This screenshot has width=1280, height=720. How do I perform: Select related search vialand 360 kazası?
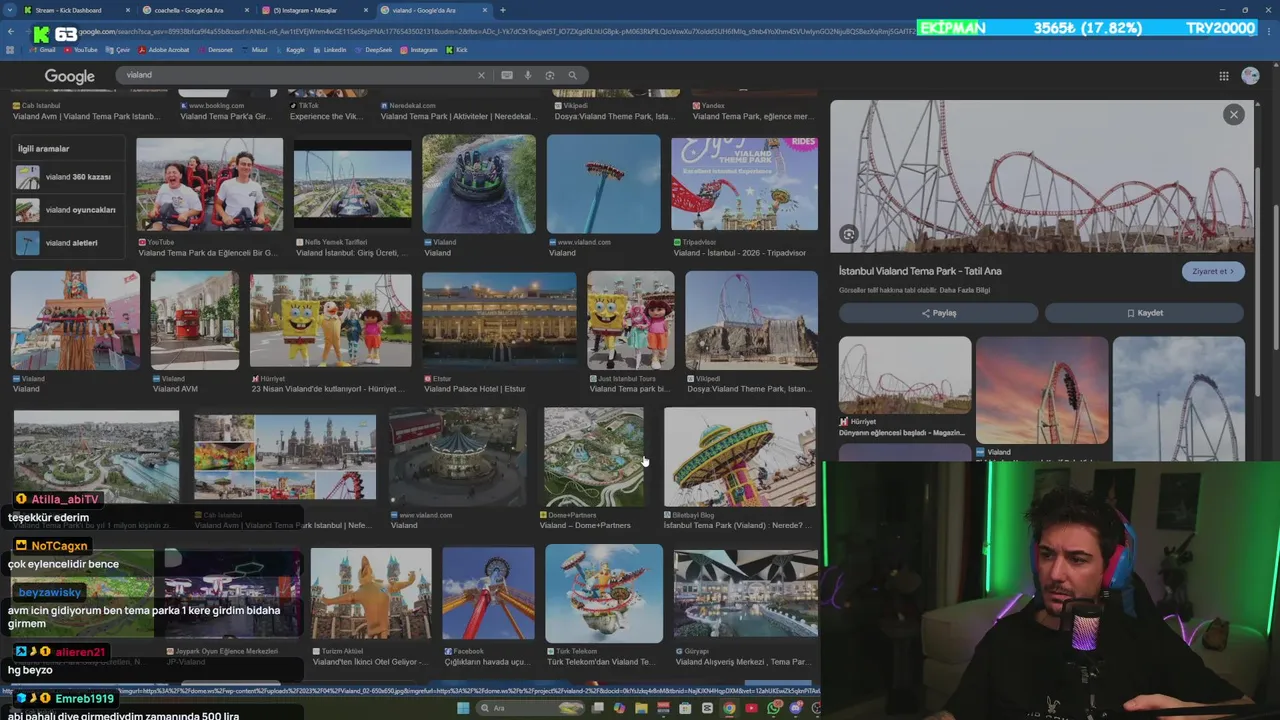tap(69, 177)
